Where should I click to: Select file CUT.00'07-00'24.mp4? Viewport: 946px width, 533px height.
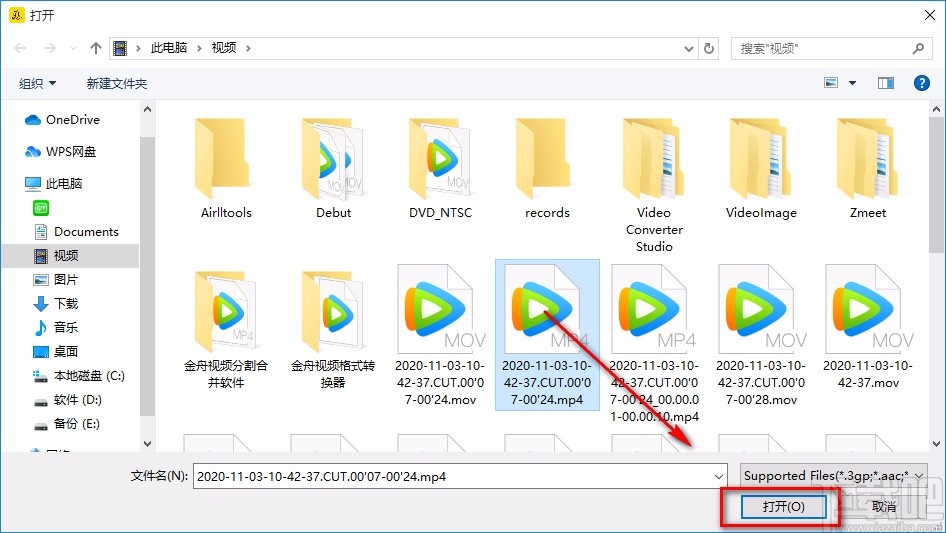(x=547, y=336)
